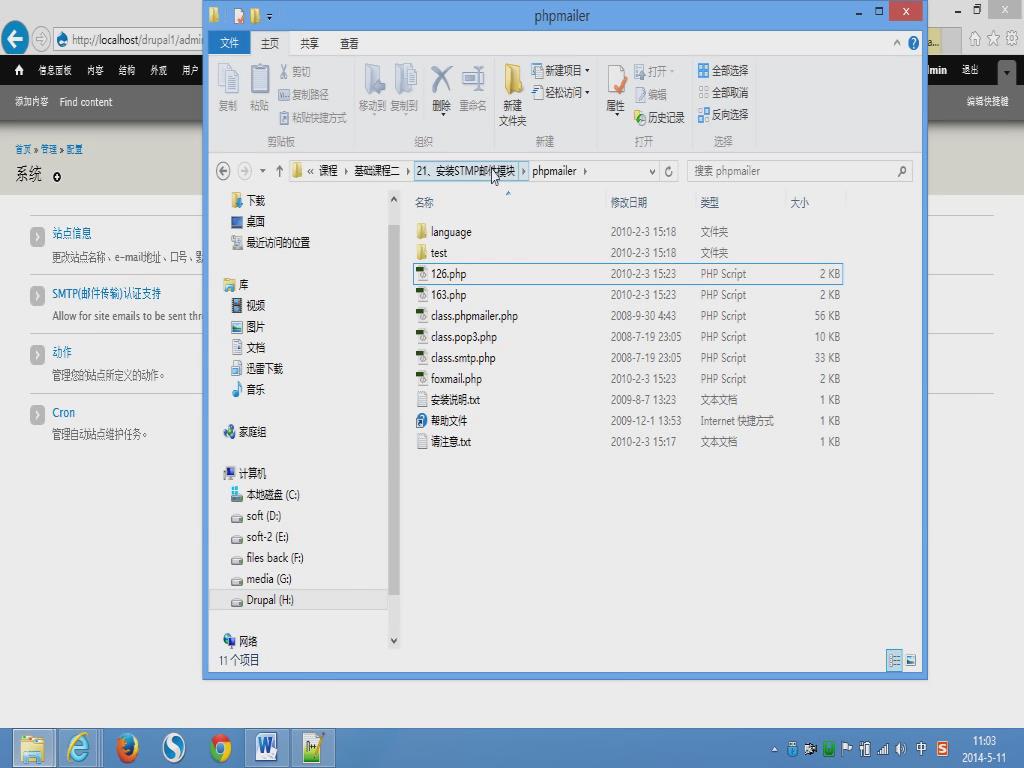Click the up-one-level arrow in Explorer
Viewport: 1024px width, 768px height.
click(280, 171)
